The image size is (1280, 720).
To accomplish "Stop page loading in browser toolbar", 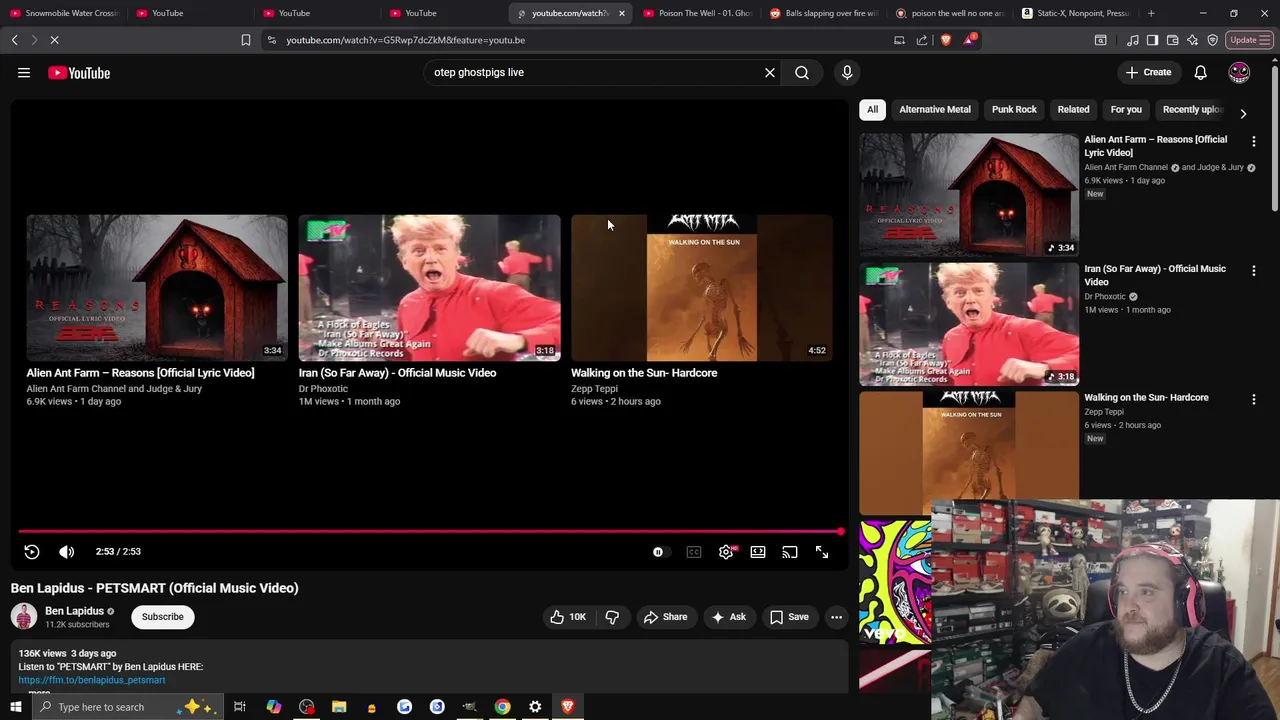I will 54,40.
